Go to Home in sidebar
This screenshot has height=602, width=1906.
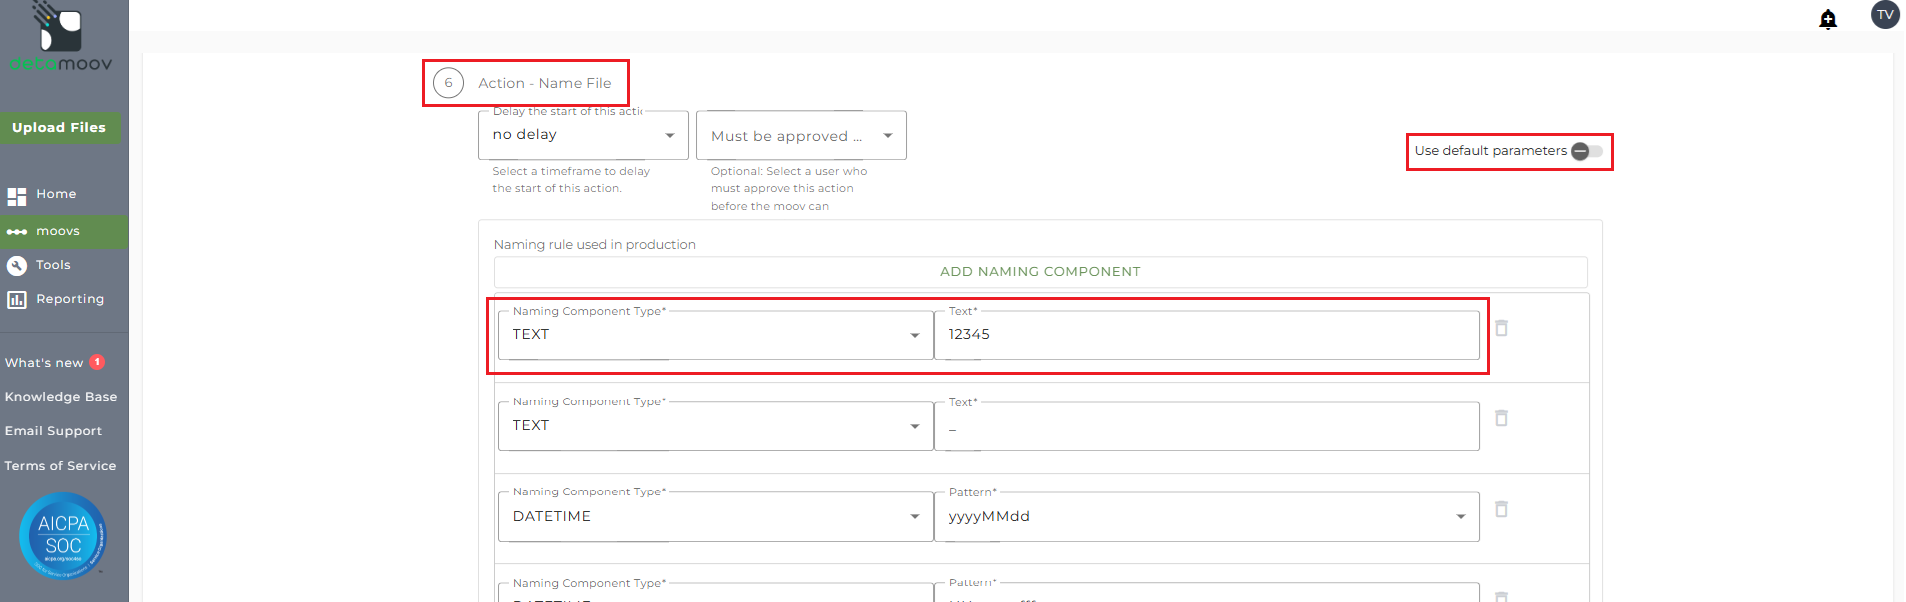(x=56, y=194)
